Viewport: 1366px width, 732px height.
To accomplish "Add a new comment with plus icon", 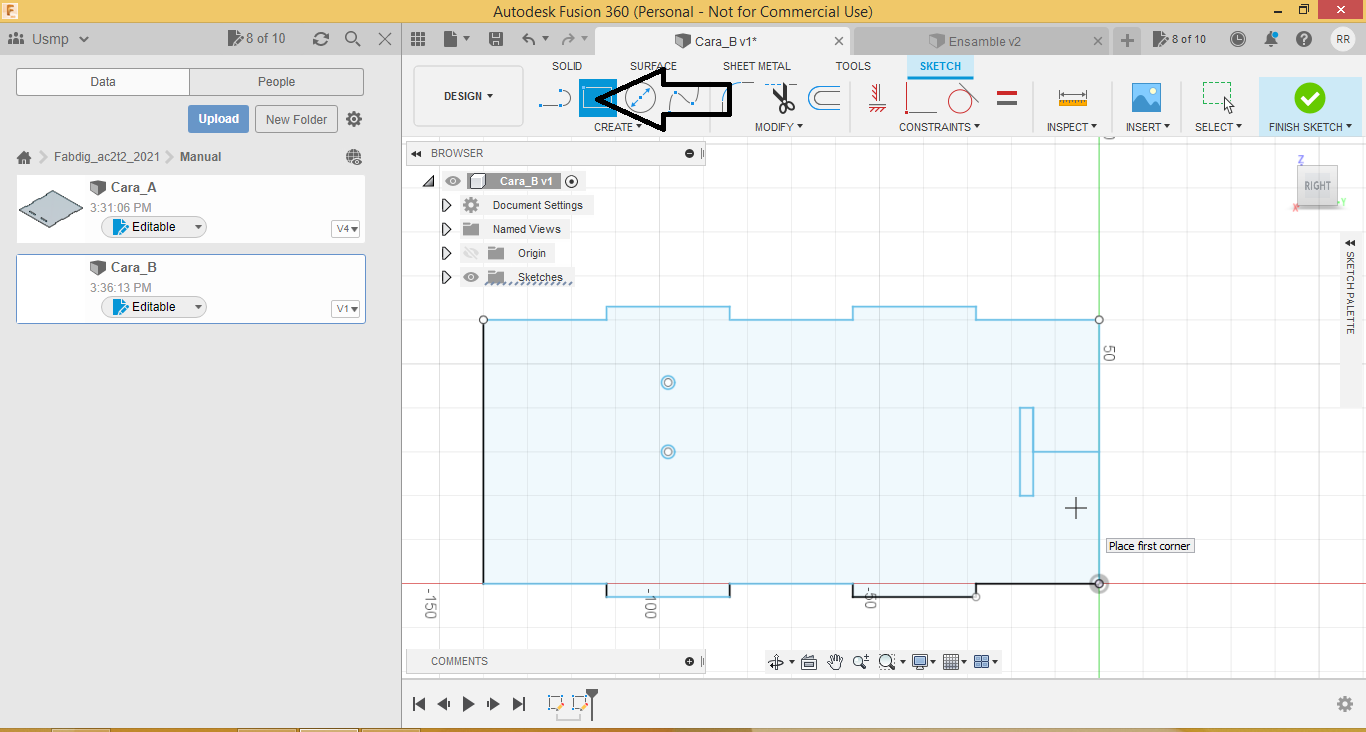I will (689, 662).
